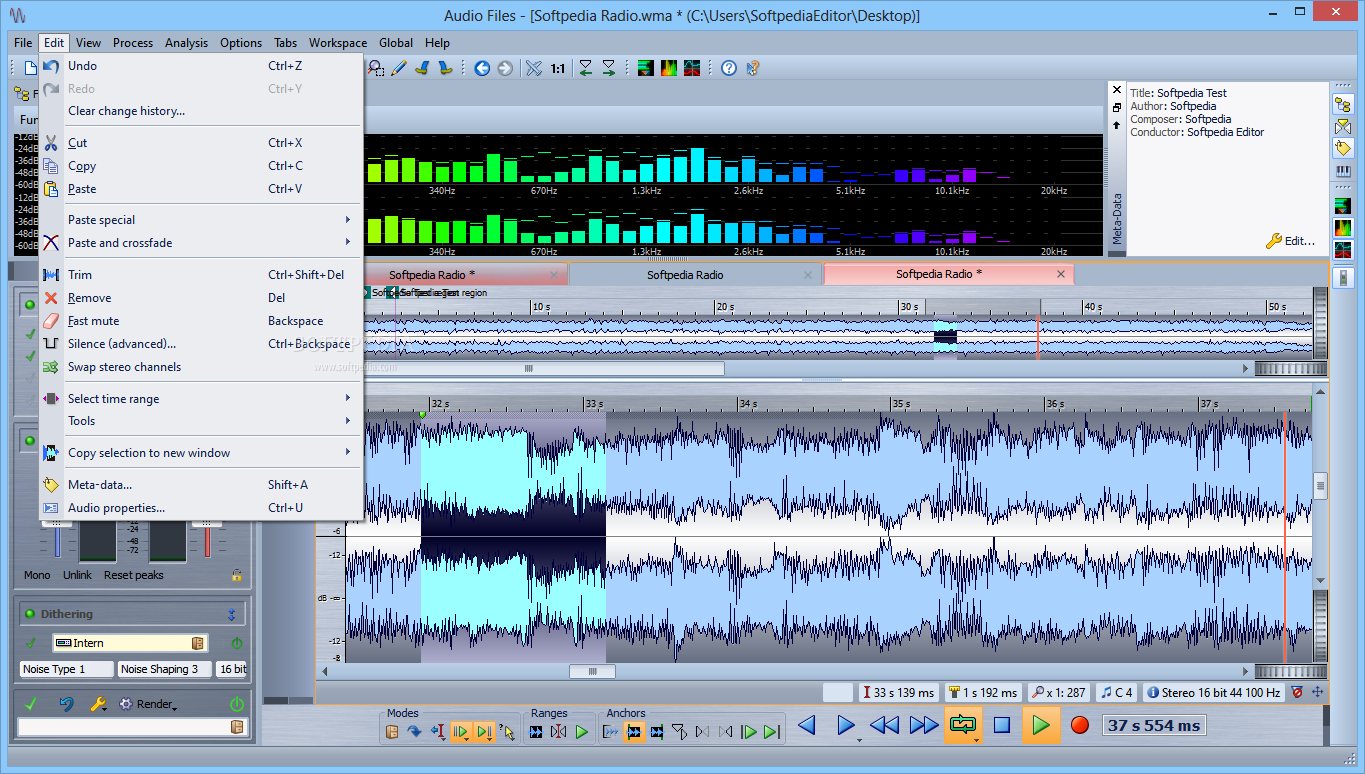This screenshot has width=1365, height=774.
Task: Expand the Select time range submenu
Action: click(x=200, y=399)
